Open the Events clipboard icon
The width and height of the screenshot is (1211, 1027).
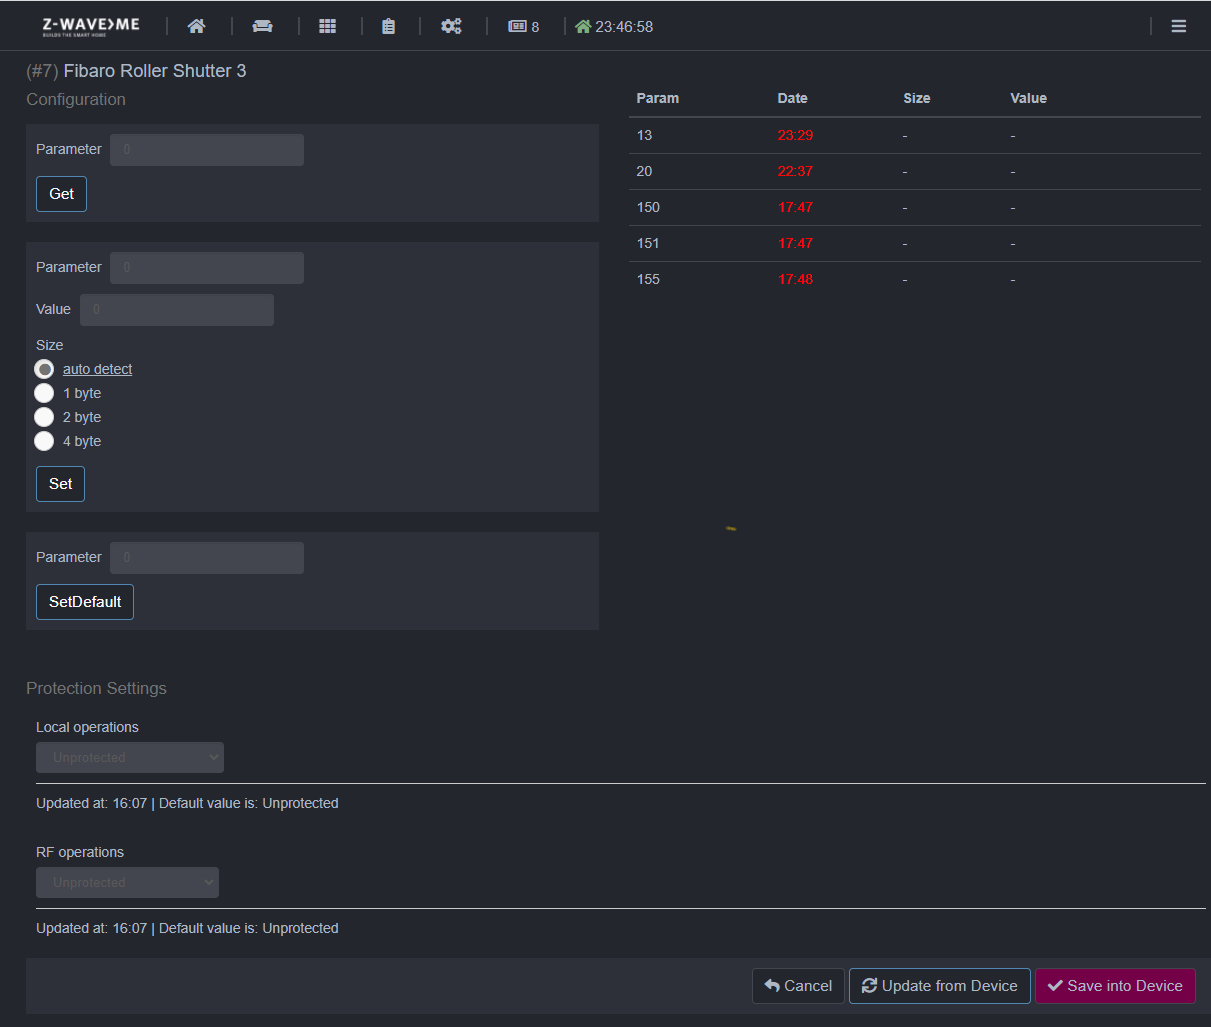click(389, 25)
